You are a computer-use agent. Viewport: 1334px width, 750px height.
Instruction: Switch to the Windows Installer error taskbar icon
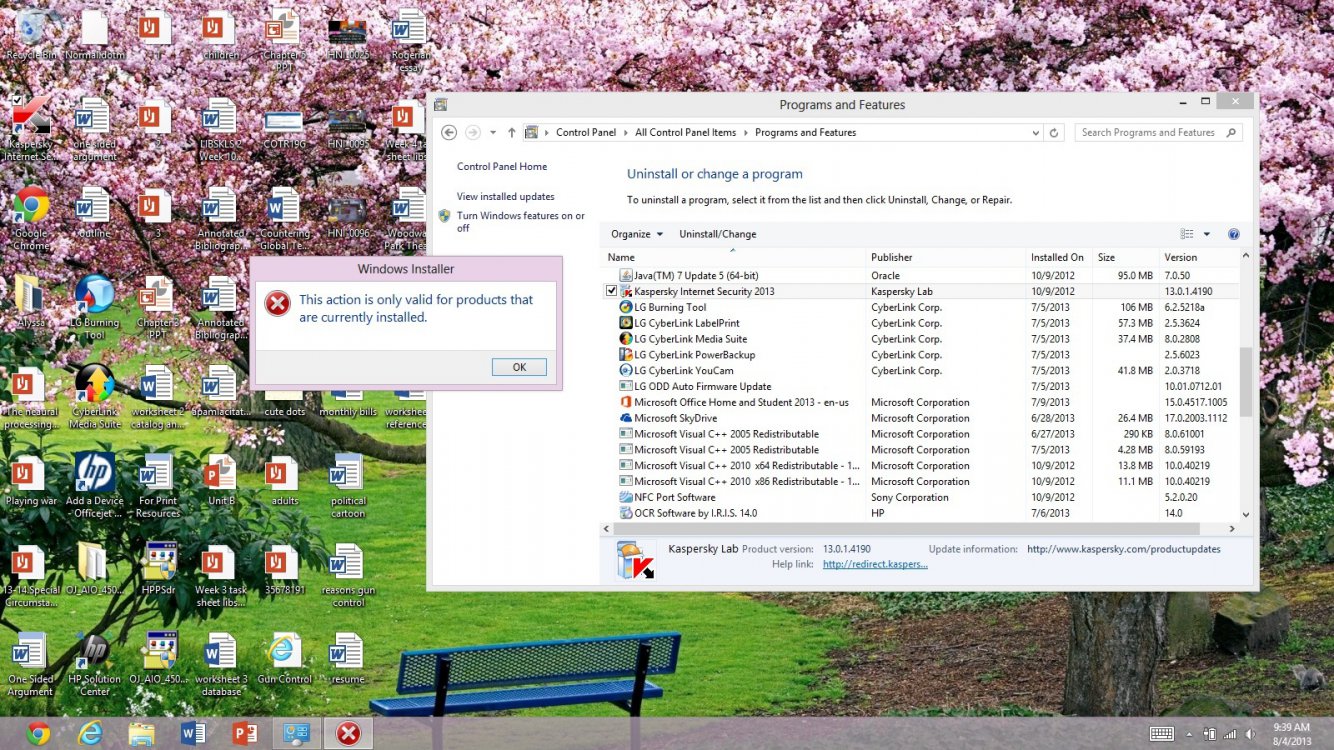(347, 733)
